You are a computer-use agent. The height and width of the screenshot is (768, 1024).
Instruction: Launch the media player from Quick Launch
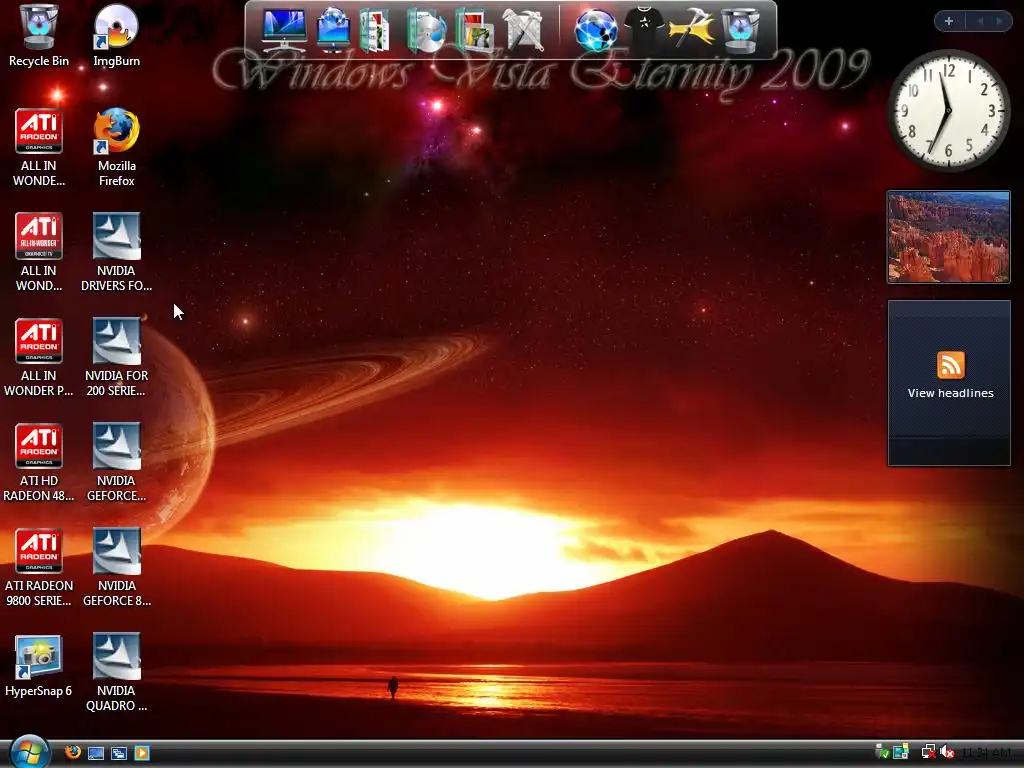click(142, 753)
